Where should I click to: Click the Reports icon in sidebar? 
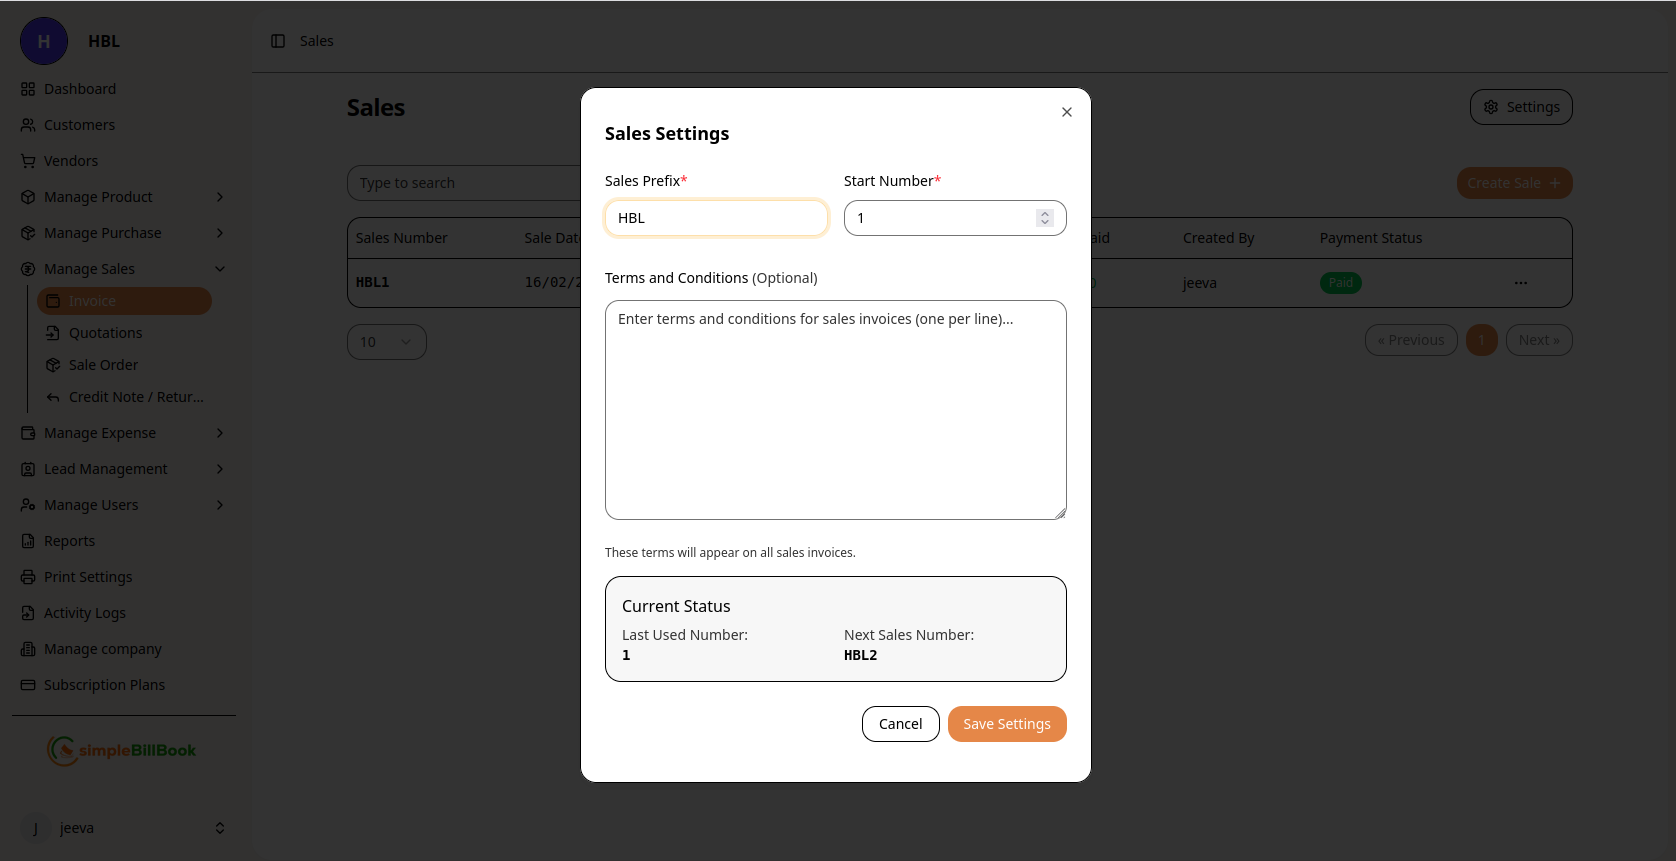pyautogui.click(x=28, y=541)
